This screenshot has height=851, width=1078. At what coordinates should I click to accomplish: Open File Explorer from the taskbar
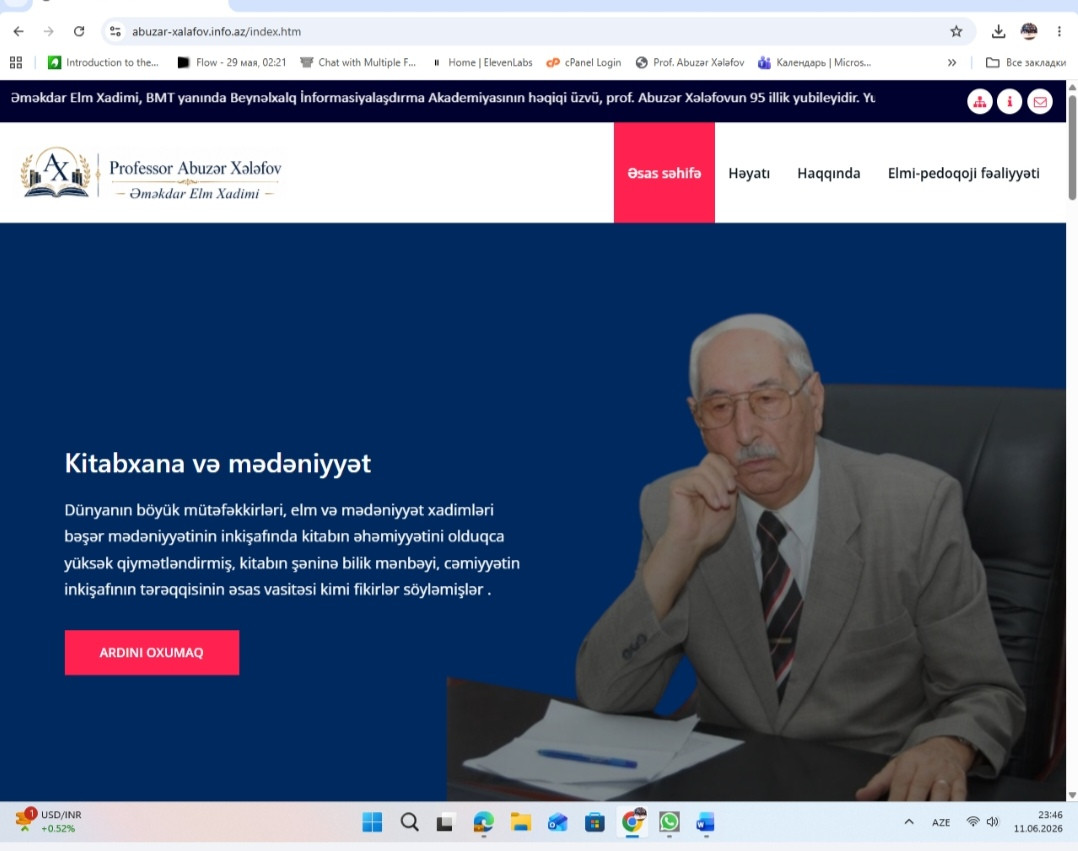[x=520, y=821]
